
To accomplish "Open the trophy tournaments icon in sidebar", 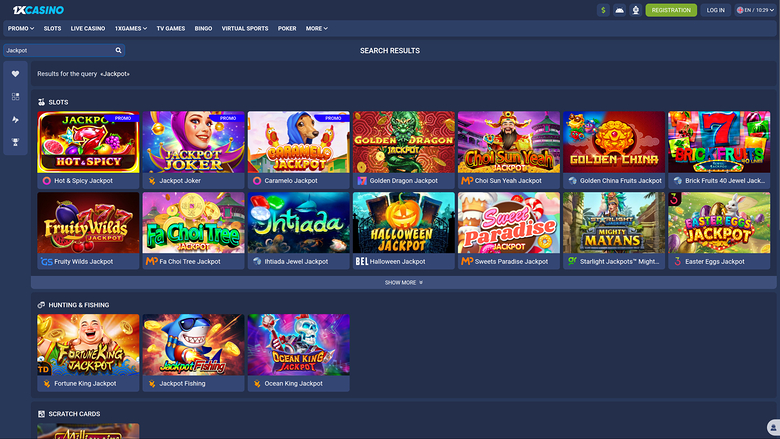I will [15, 142].
